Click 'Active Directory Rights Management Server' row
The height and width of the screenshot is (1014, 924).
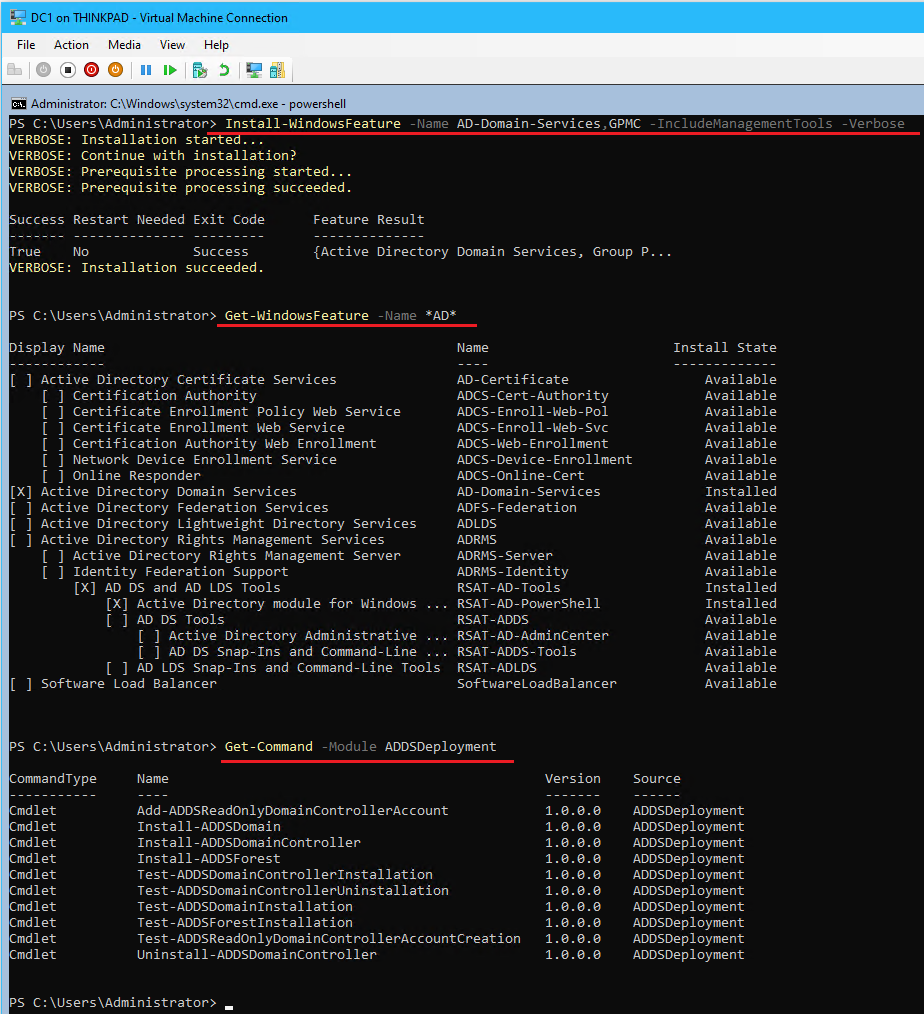[x=393, y=556]
